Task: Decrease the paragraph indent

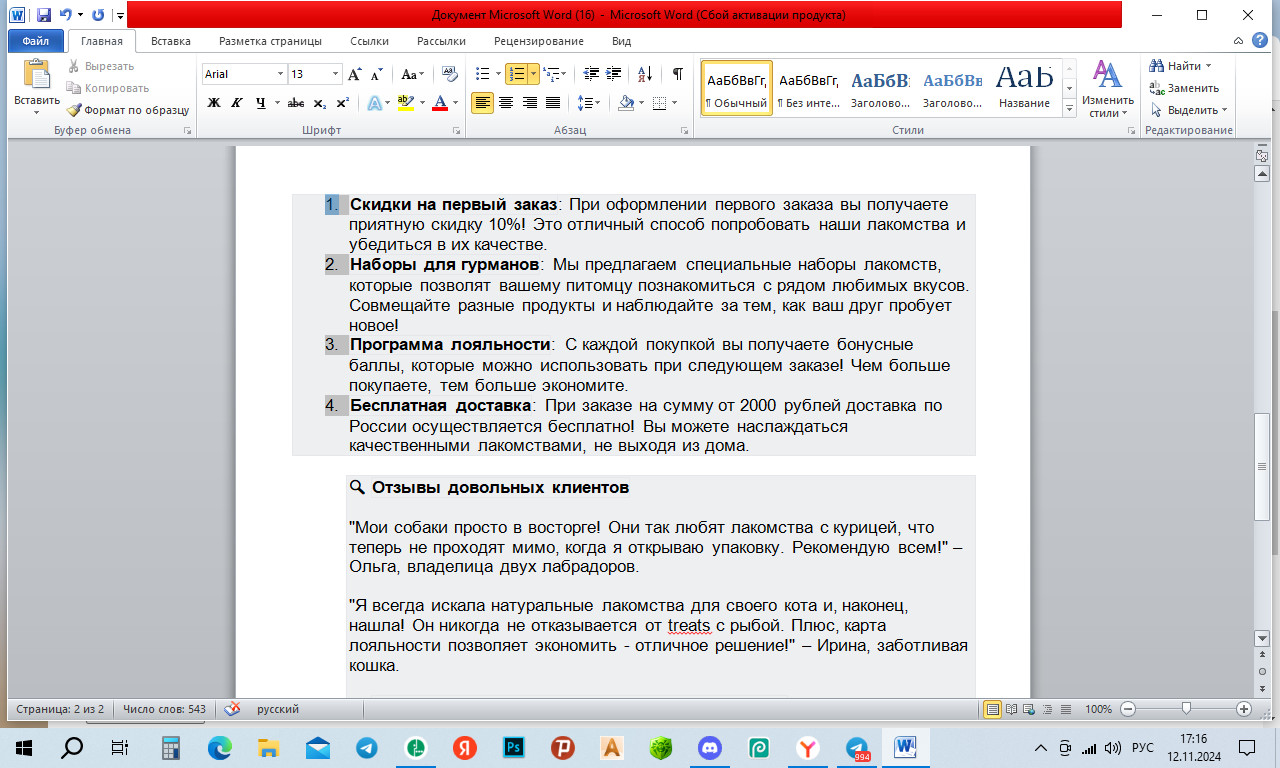Action: 590,74
